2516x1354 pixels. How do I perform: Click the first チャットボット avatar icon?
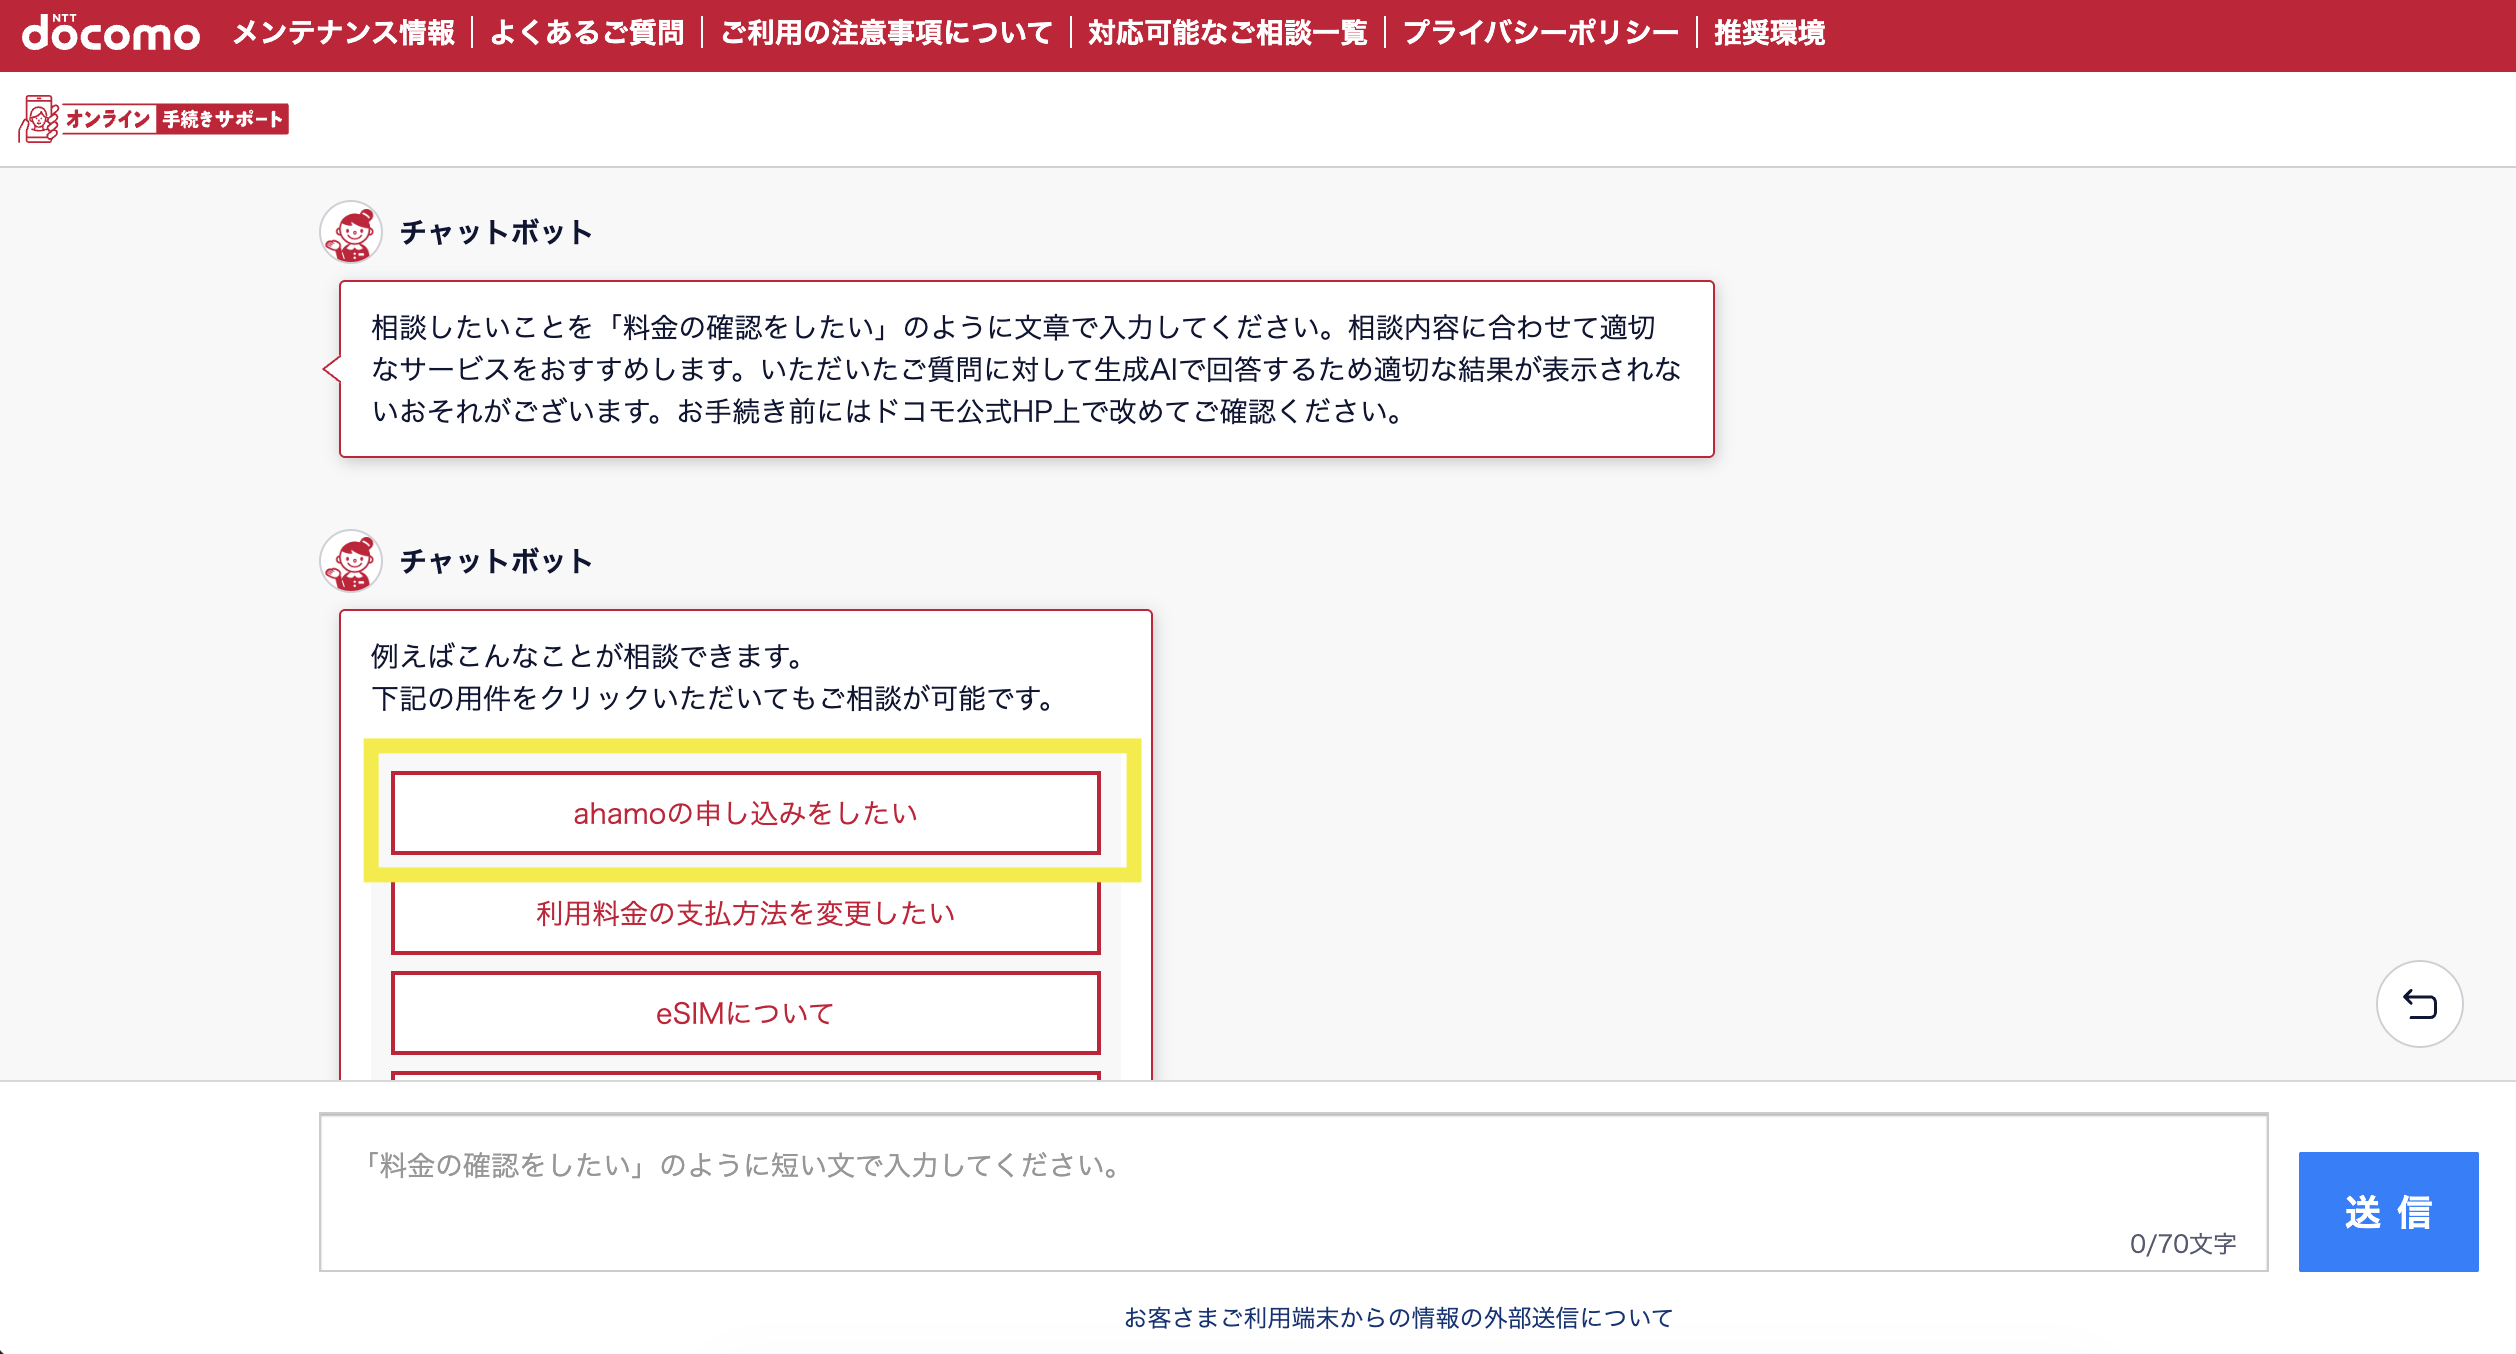click(351, 232)
